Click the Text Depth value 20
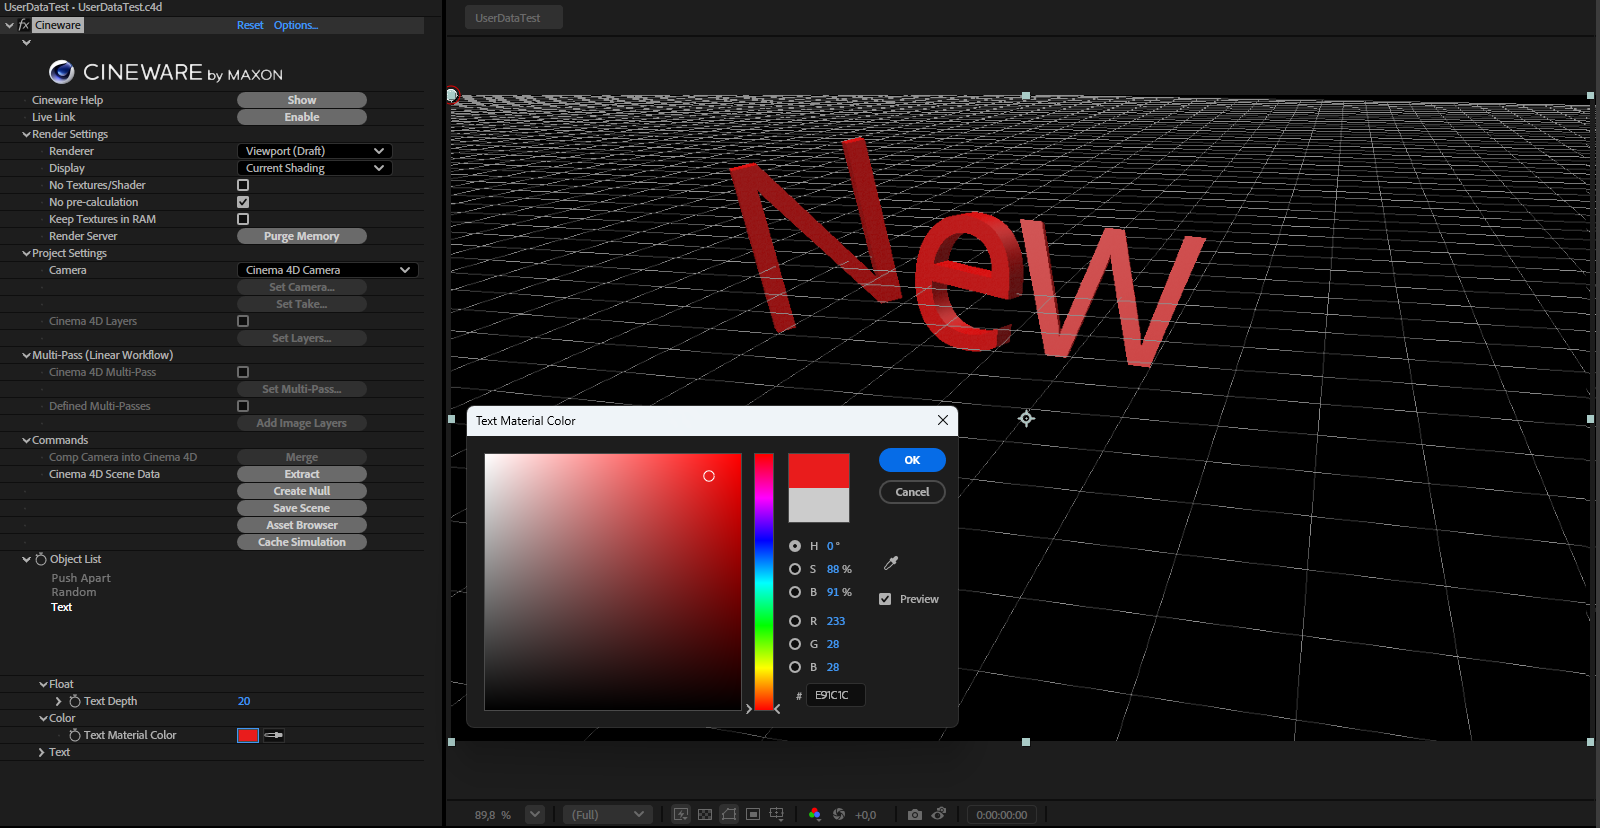Screen dimensions: 1600x828 [x=244, y=701]
